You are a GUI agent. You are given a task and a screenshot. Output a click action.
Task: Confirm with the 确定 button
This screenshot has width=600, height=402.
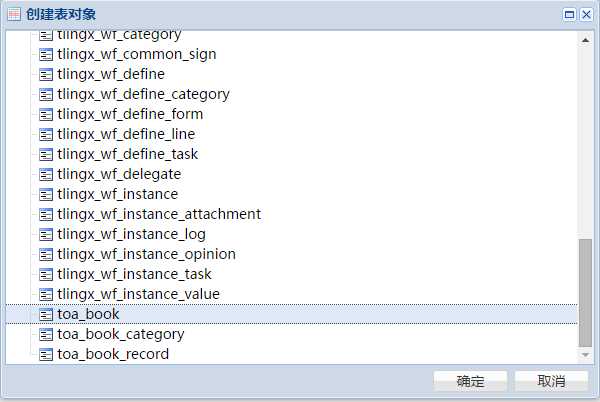click(470, 381)
